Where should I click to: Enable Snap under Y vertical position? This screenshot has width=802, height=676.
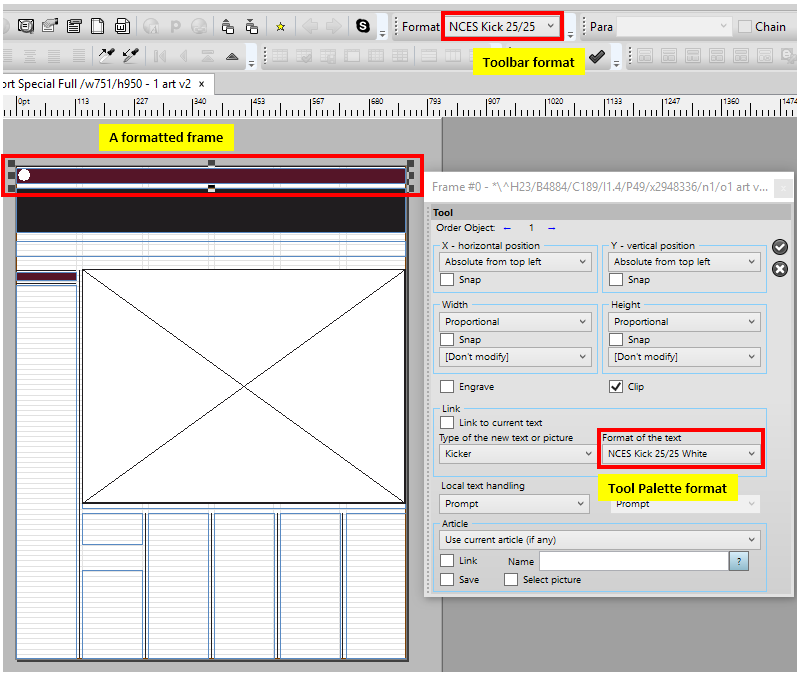point(616,280)
